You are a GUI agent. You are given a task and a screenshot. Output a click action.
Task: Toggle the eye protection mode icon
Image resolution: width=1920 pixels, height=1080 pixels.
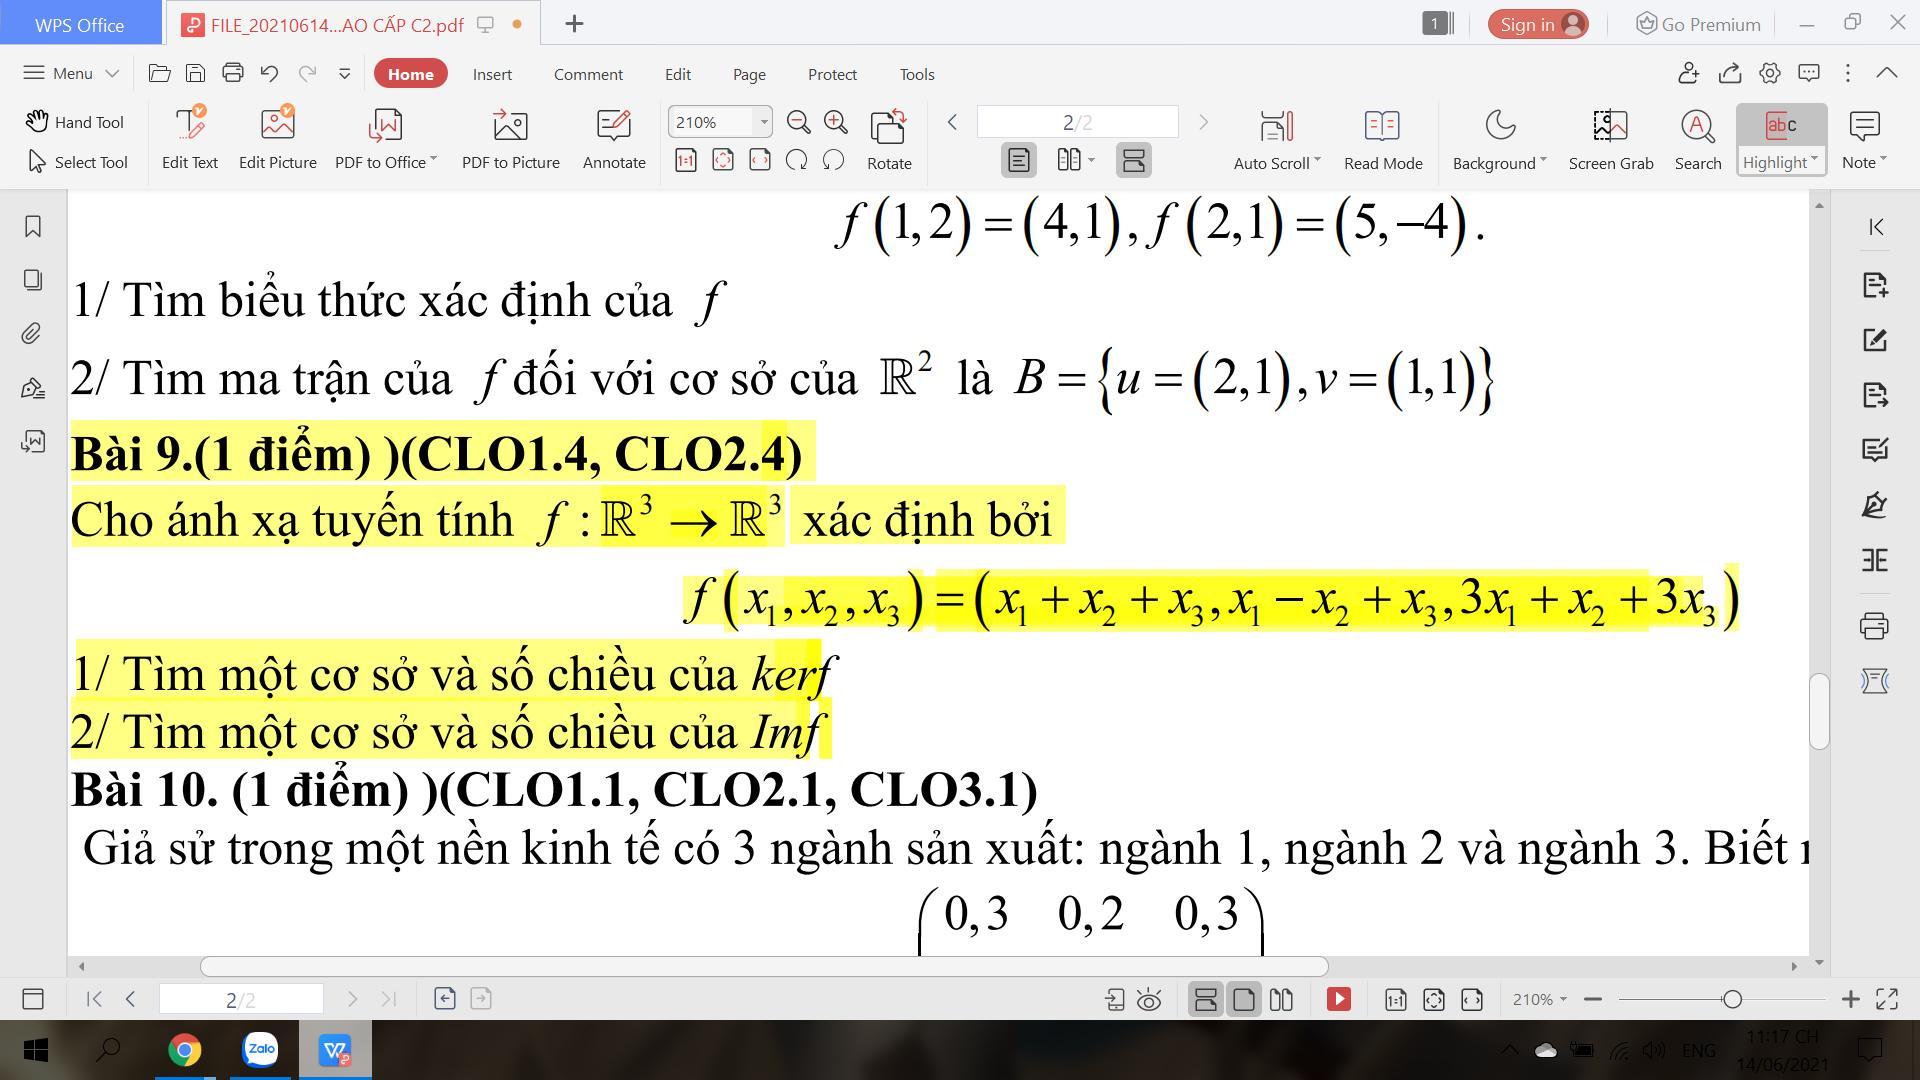point(1149,999)
